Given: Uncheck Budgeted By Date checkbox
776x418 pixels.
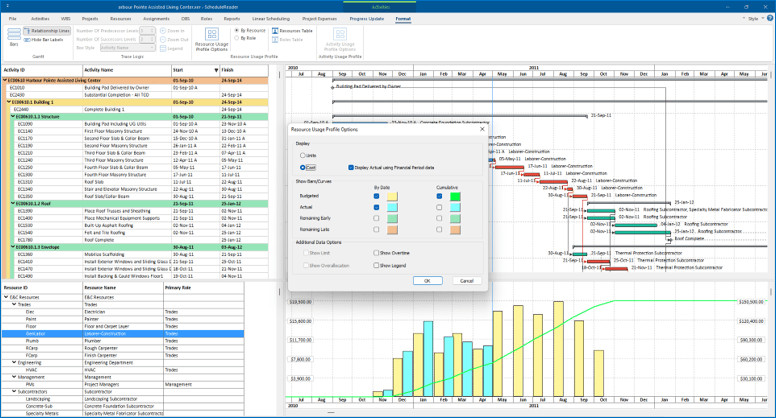Looking at the screenshot, I should (x=376, y=196).
